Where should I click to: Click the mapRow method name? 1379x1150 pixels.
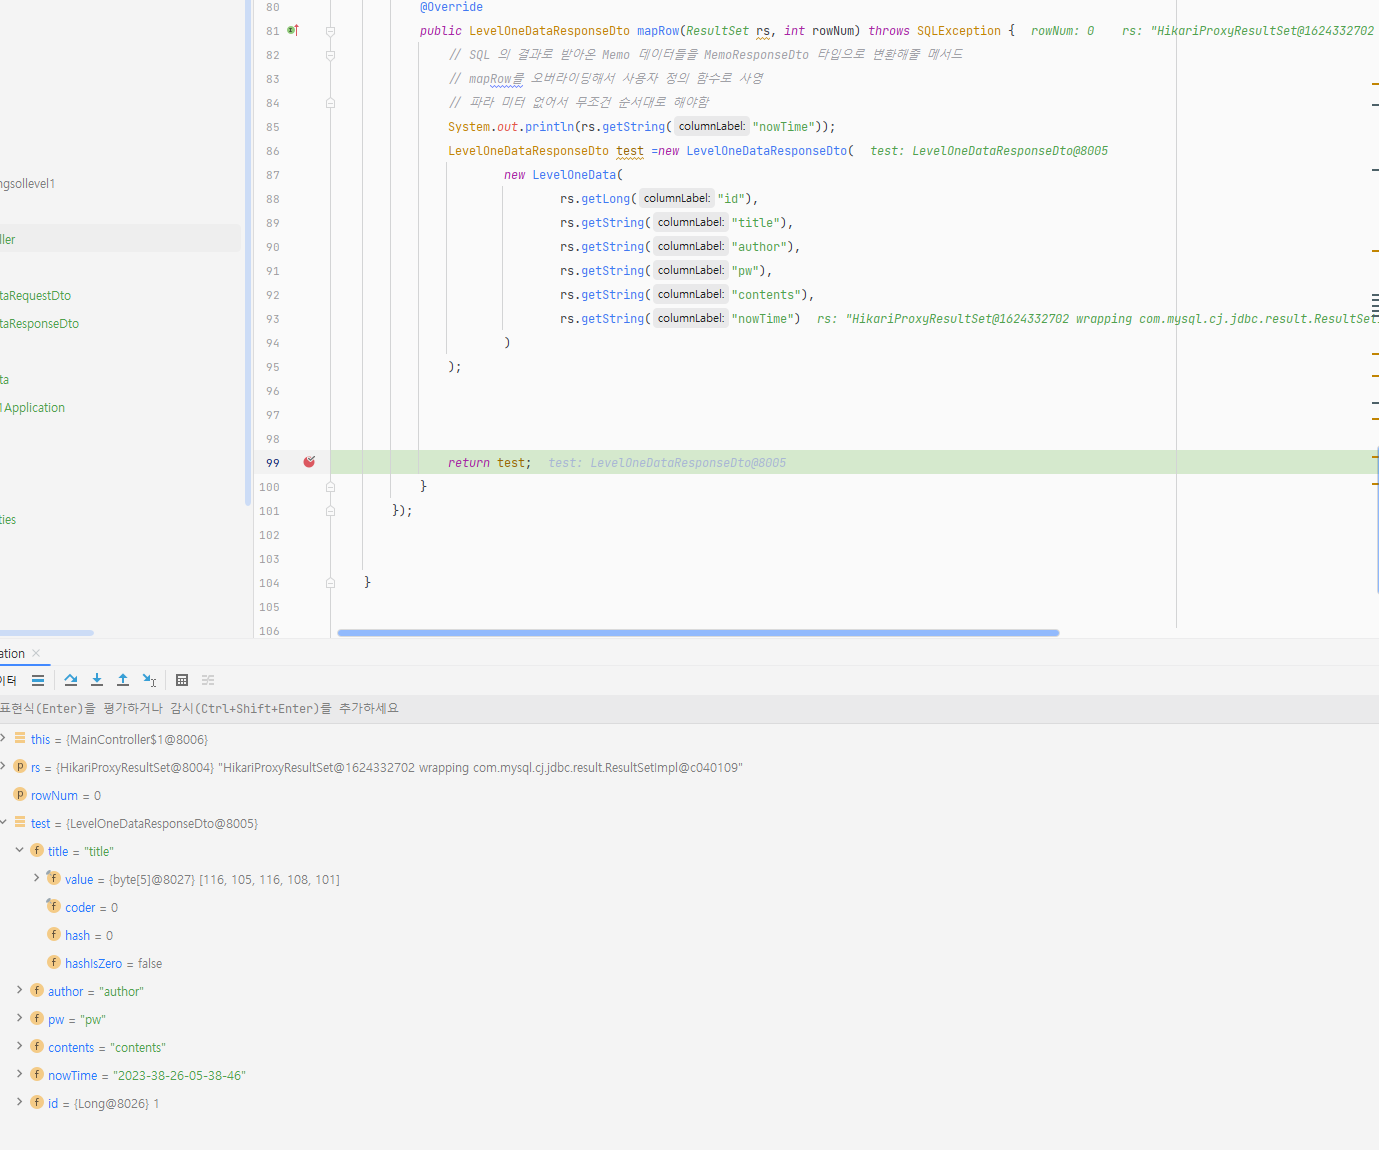(658, 31)
